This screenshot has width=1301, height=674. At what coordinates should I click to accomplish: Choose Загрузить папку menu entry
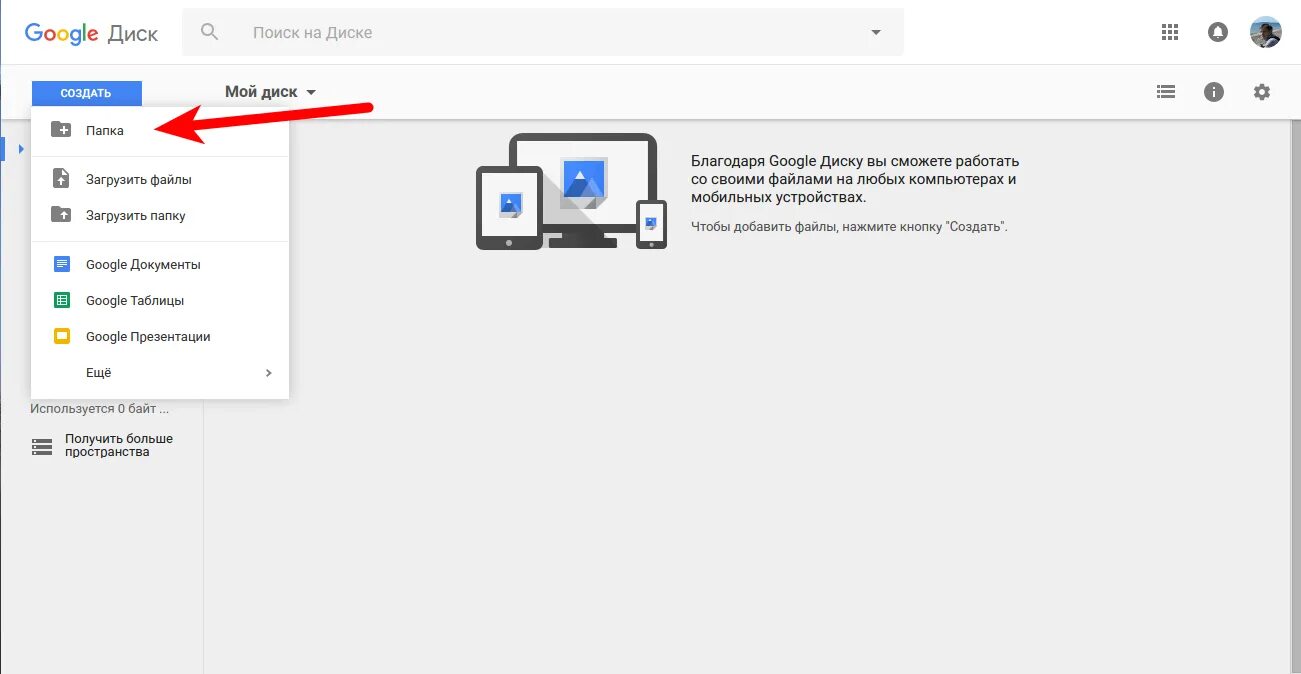coord(135,216)
